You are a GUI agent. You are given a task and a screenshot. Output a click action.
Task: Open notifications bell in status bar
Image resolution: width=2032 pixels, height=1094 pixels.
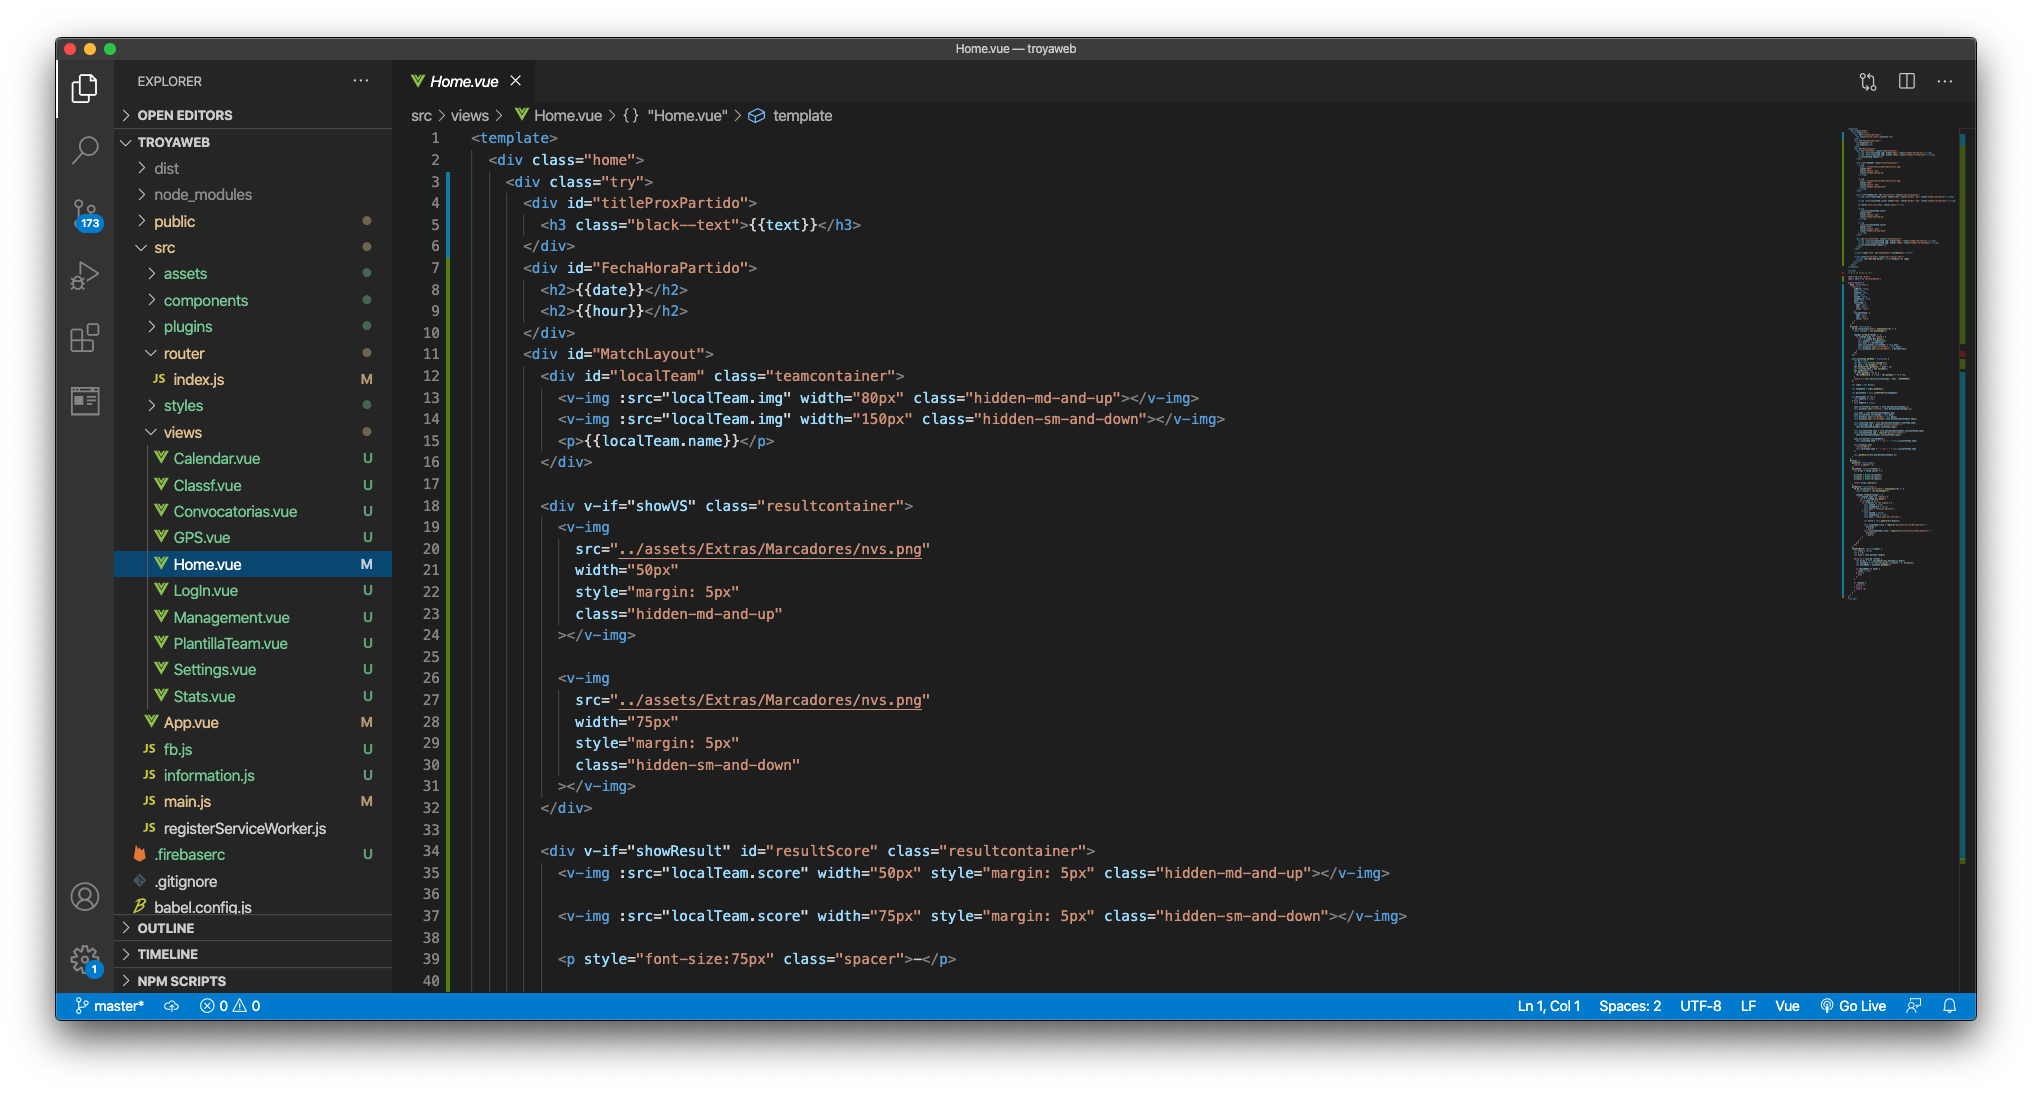(x=1949, y=1006)
